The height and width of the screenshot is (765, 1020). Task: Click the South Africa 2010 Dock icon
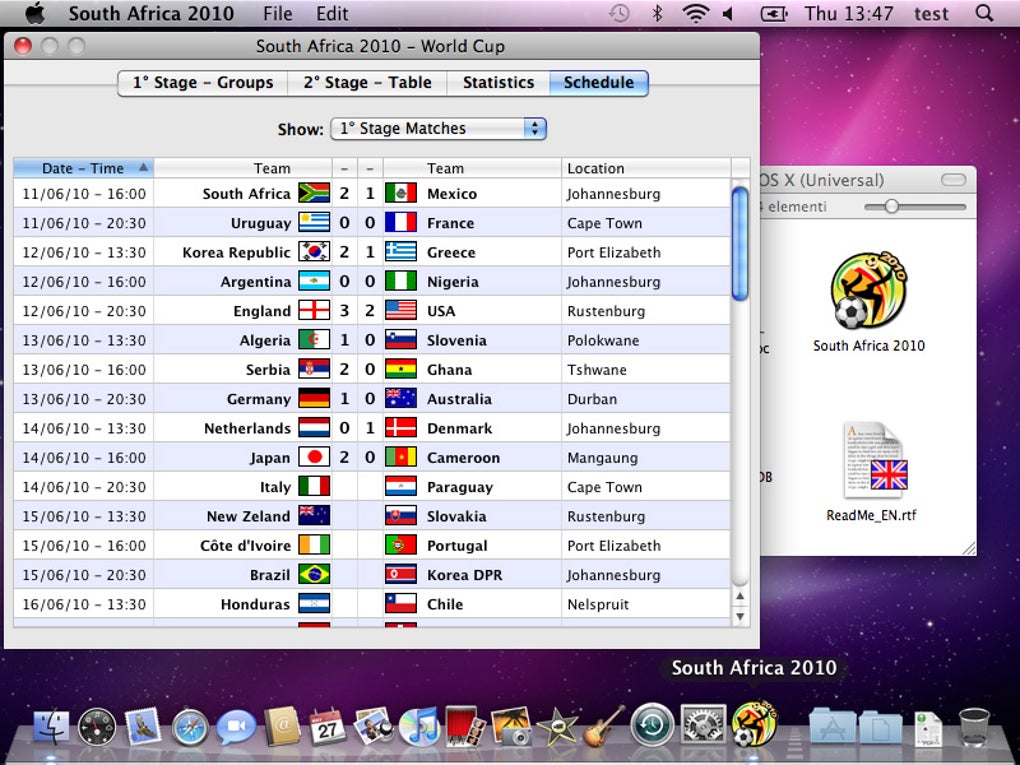[754, 723]
